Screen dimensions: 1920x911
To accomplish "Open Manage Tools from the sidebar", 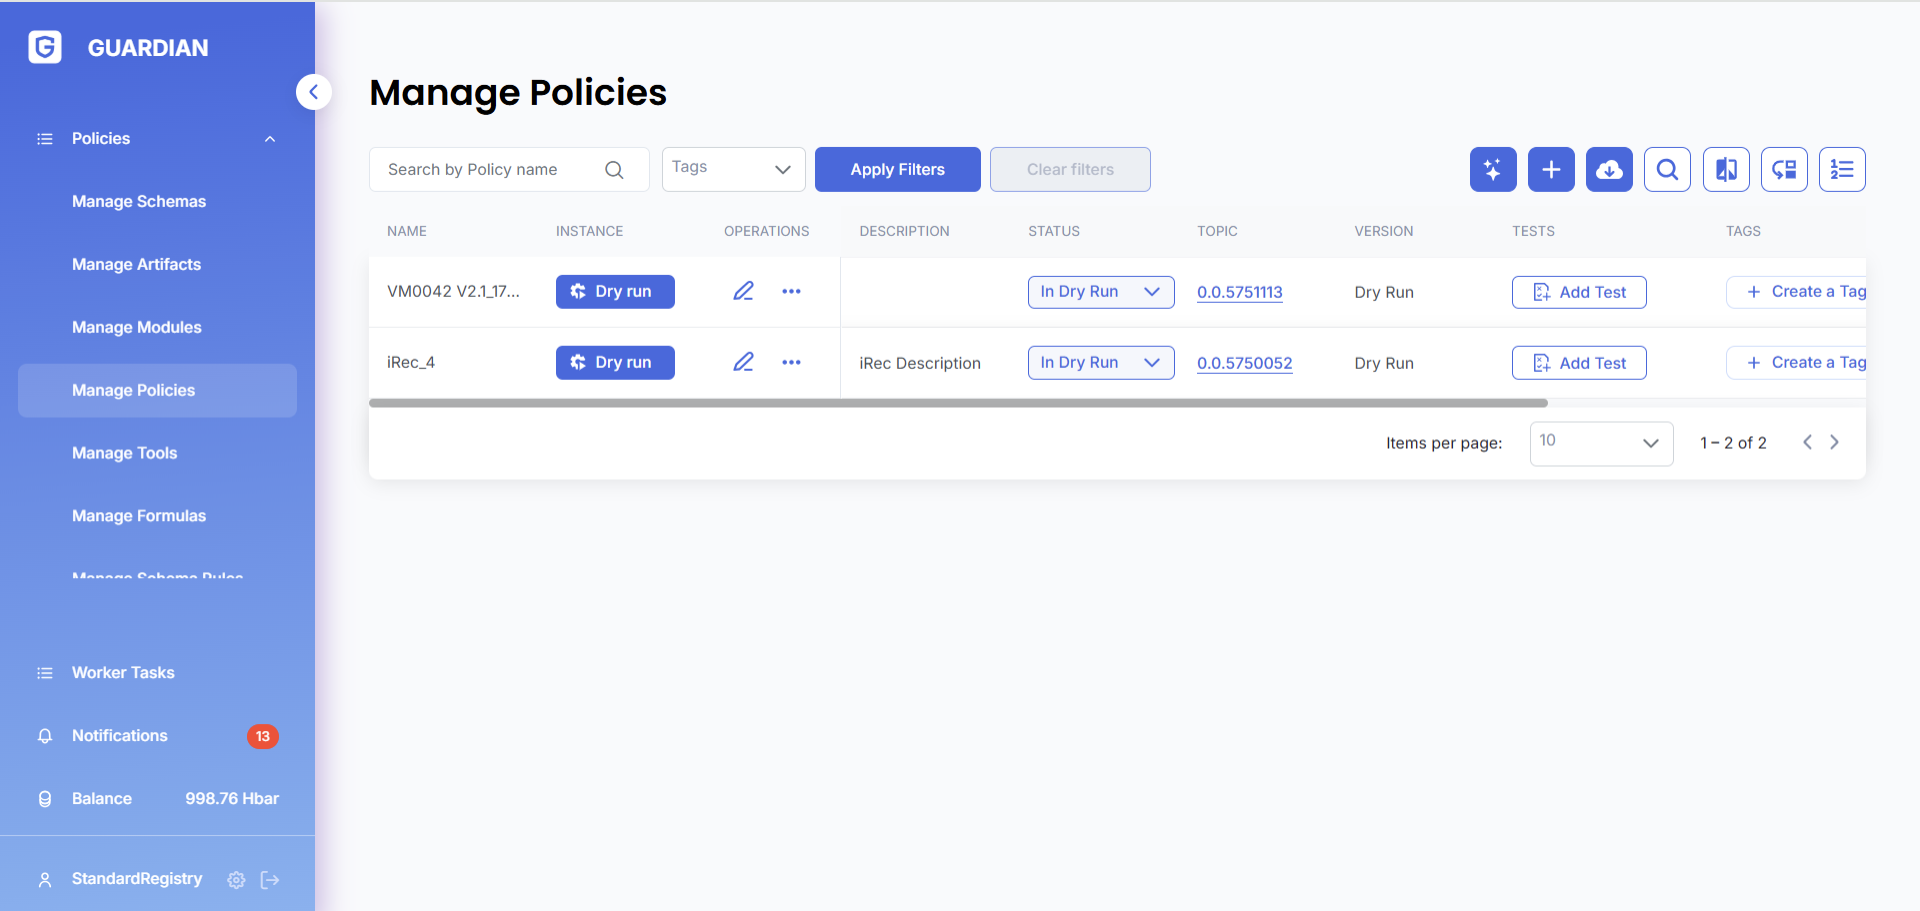I will [x=124, y=454].
